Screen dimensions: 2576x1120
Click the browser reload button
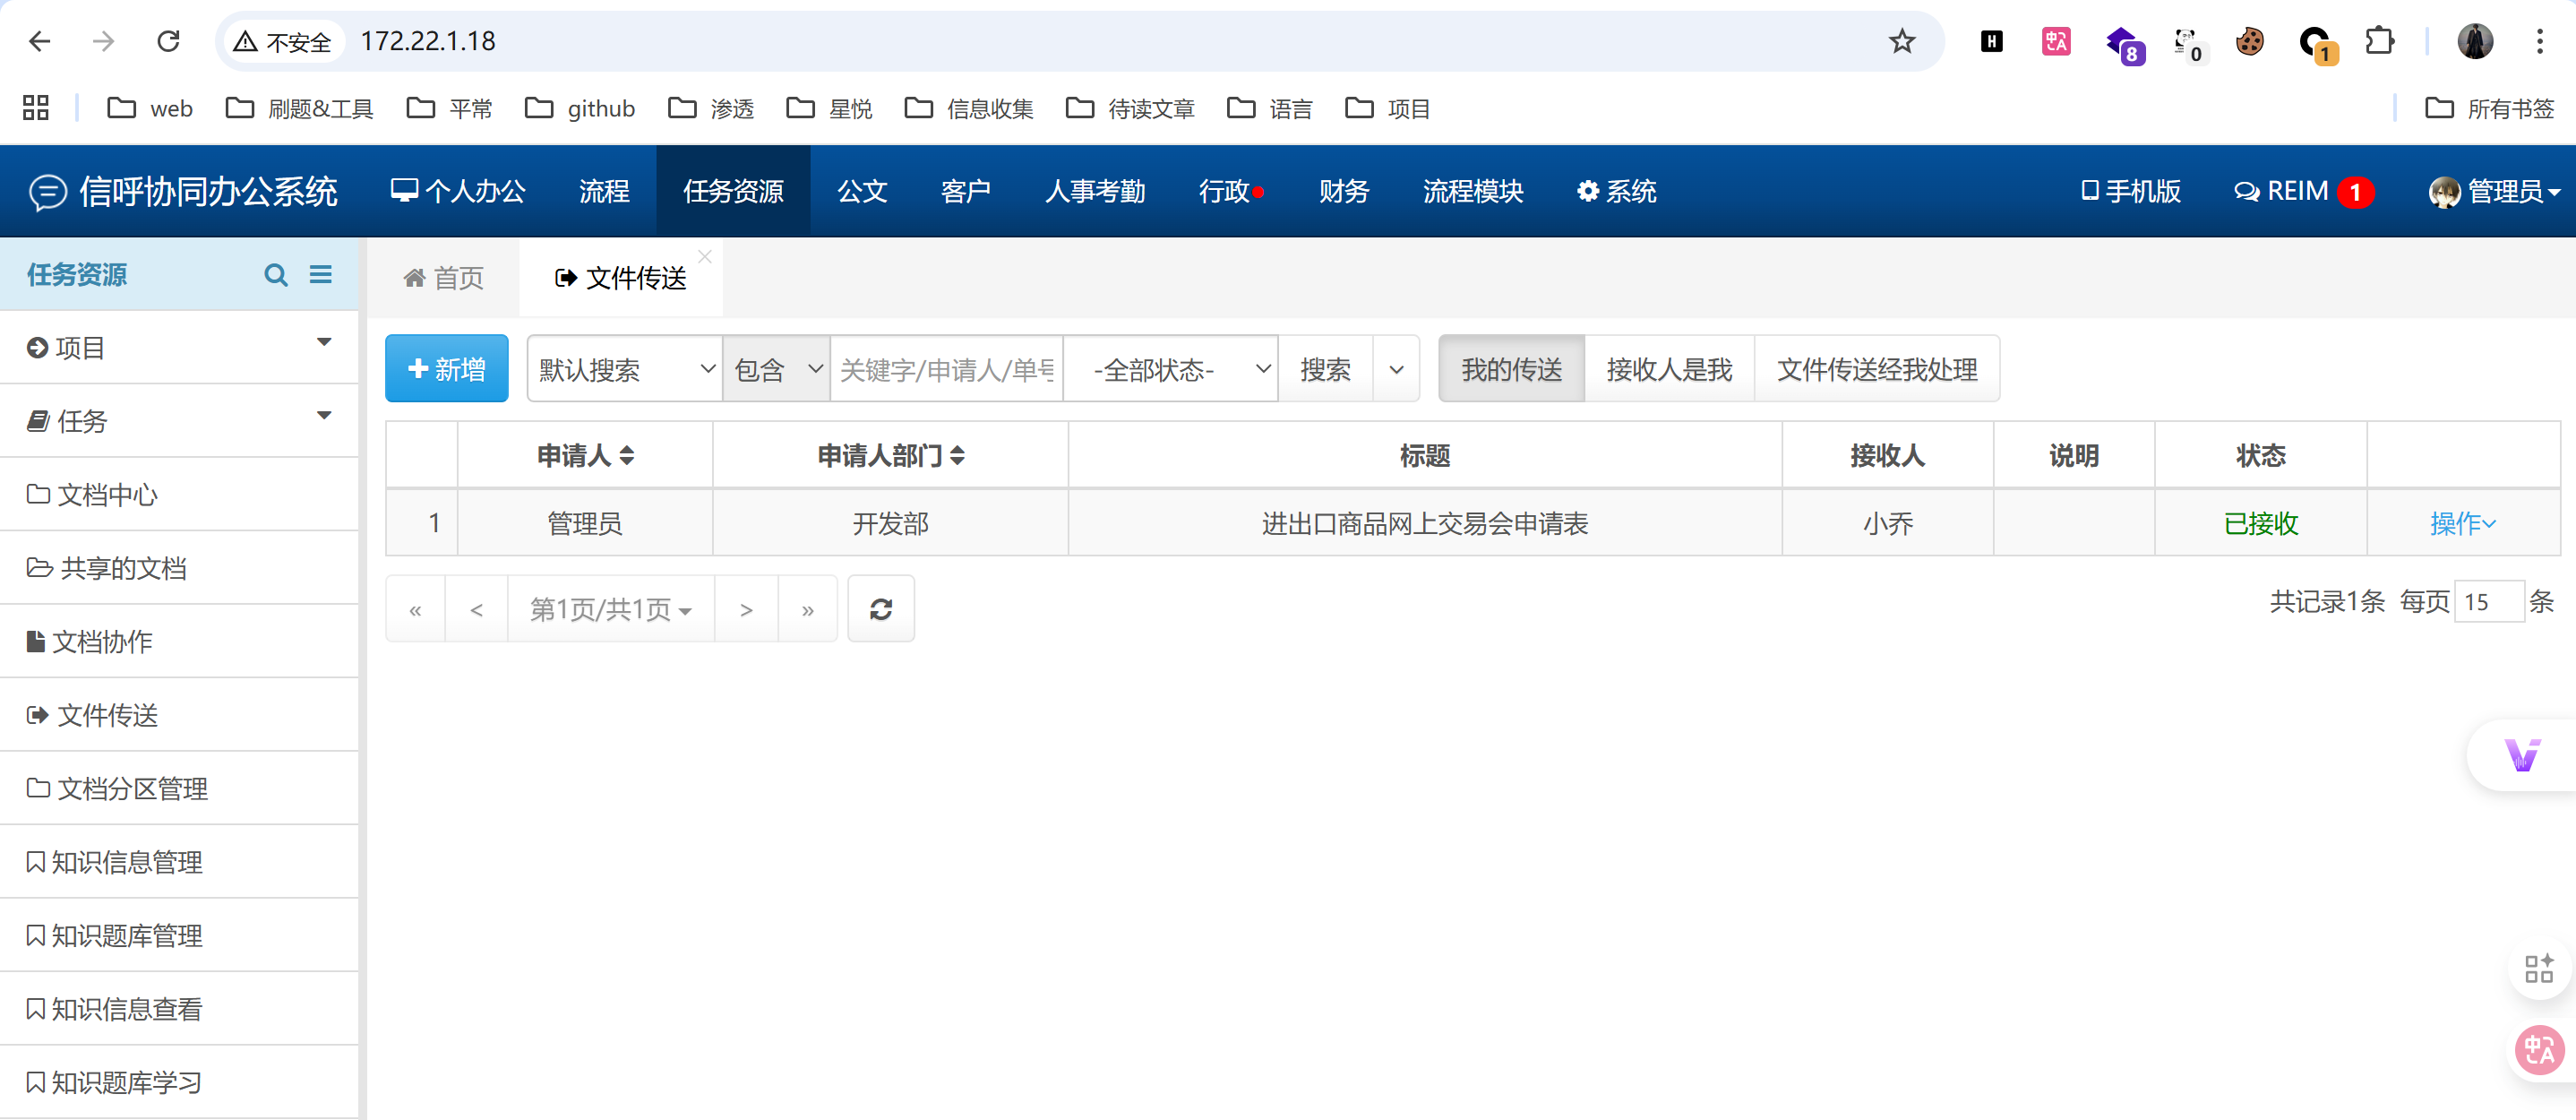[168, 41]
